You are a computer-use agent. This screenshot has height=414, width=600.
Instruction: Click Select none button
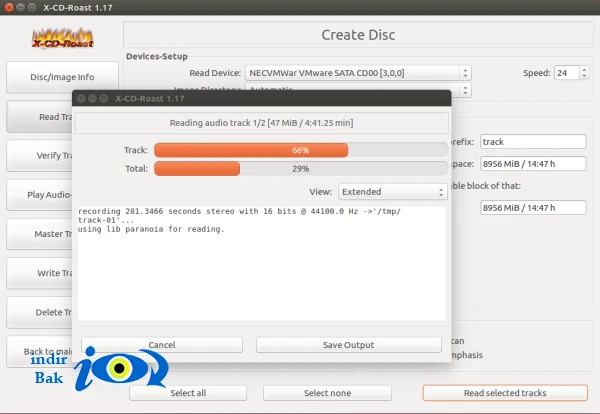[327, 393]
